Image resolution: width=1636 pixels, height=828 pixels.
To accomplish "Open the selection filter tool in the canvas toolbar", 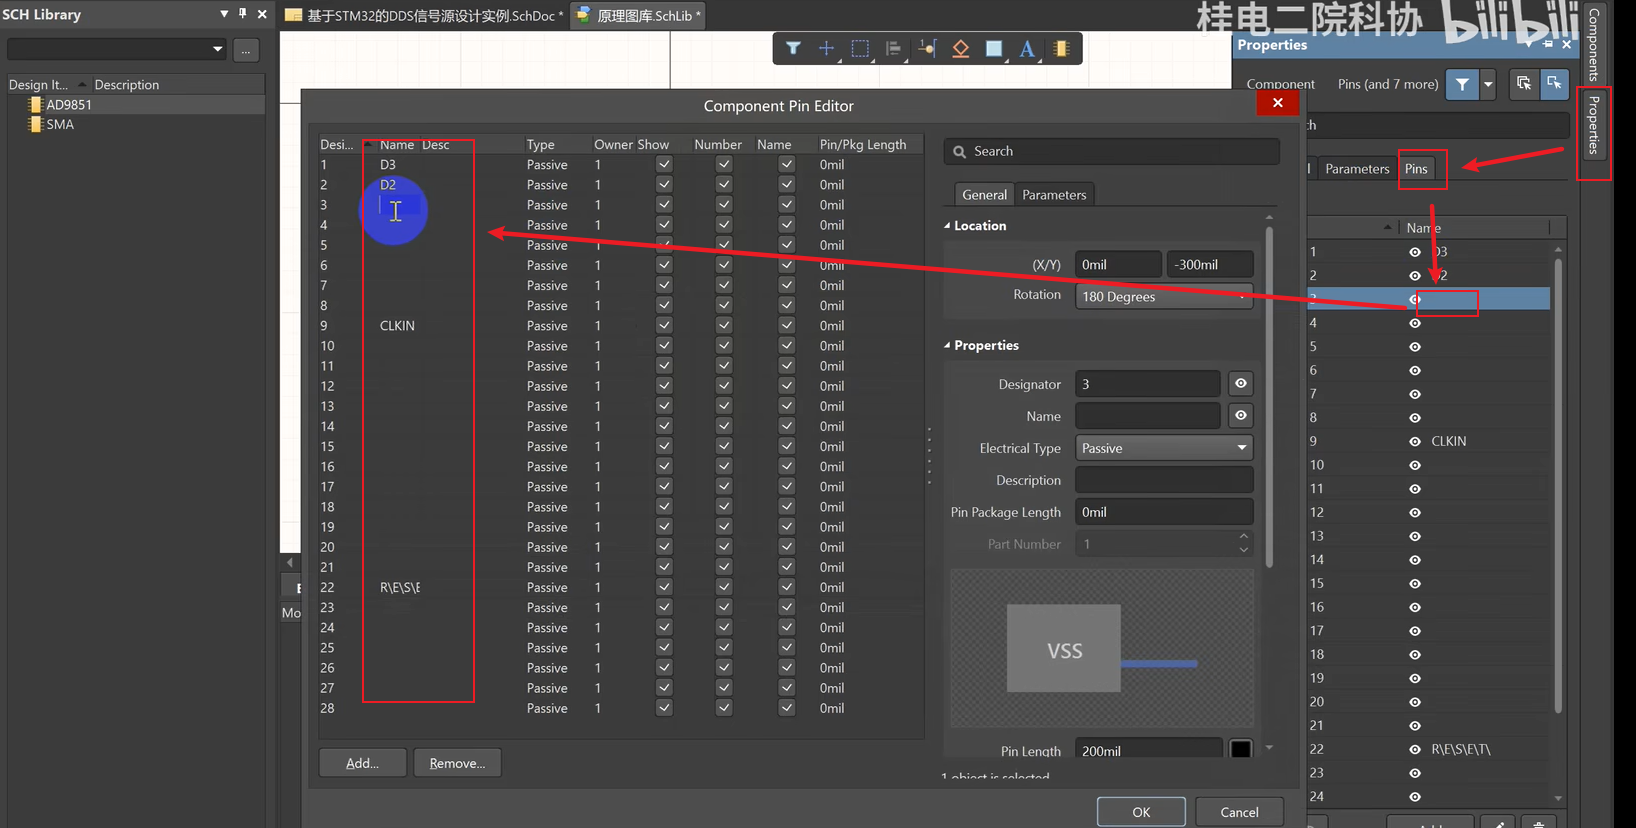I will coord(793,48).
